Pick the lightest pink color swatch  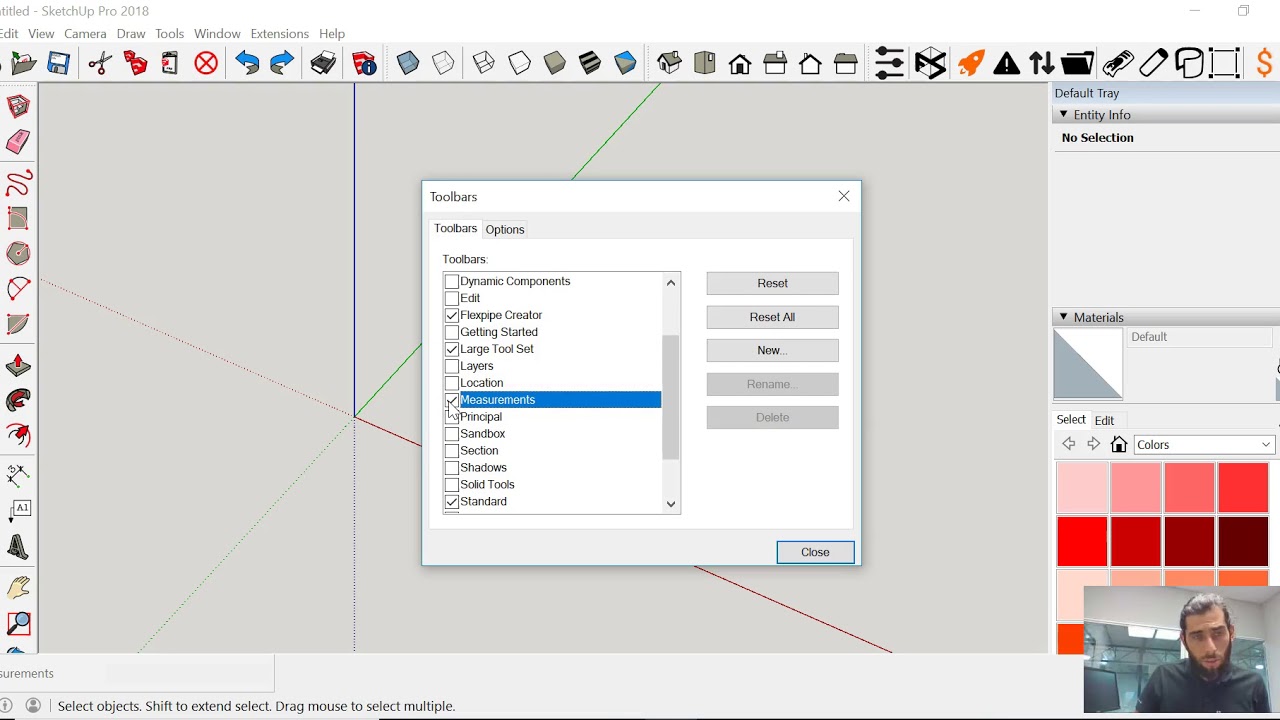pos(1082,488)
